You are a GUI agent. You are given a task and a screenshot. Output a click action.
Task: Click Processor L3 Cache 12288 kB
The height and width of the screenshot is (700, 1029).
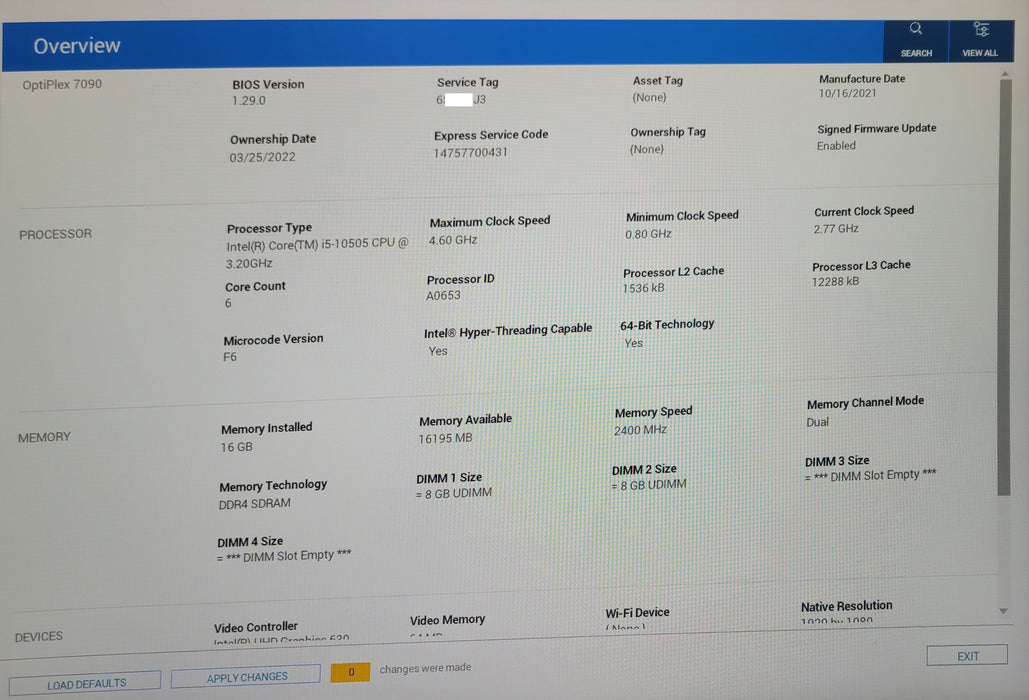[x=835, y=281]
